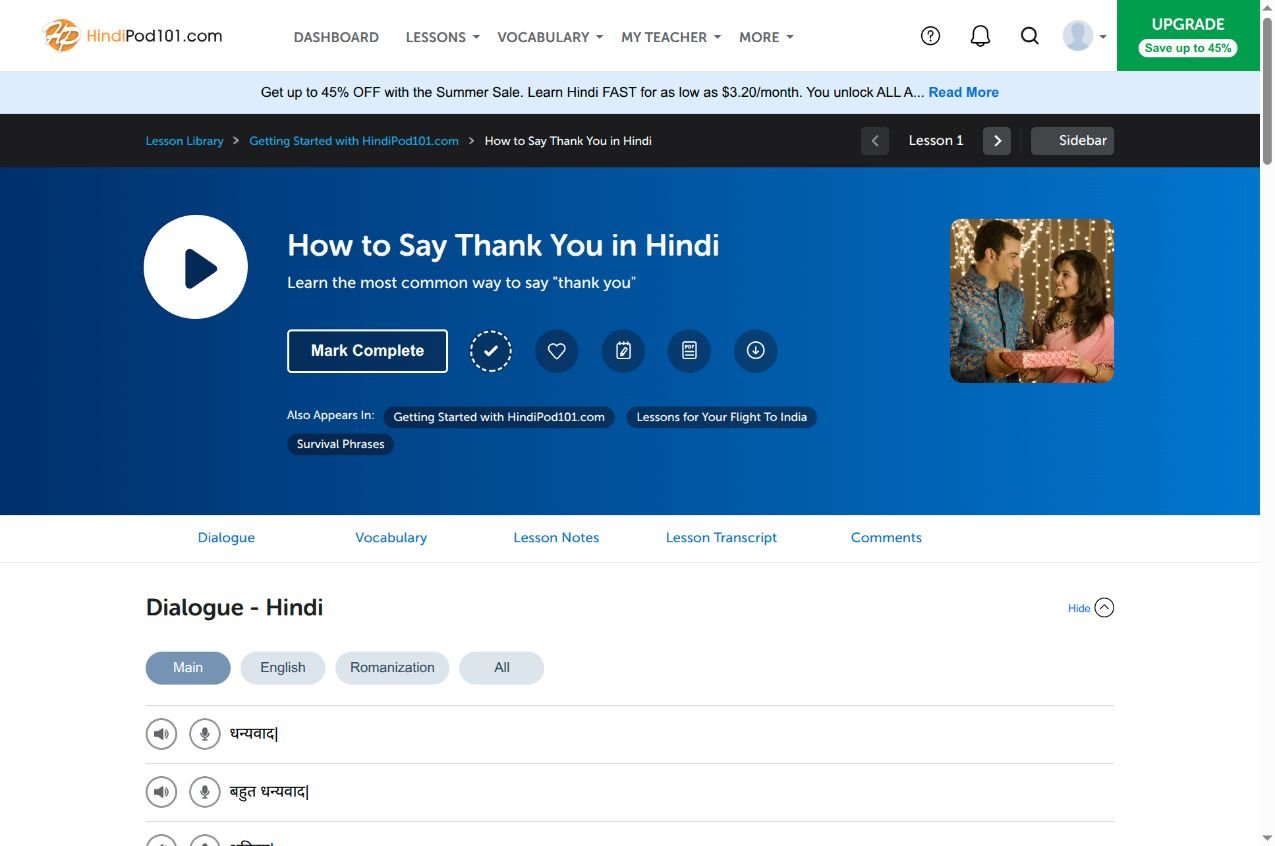1275x846 pixels.
Task: Open the user profile avatar menu
Action: coord(1084,36)
